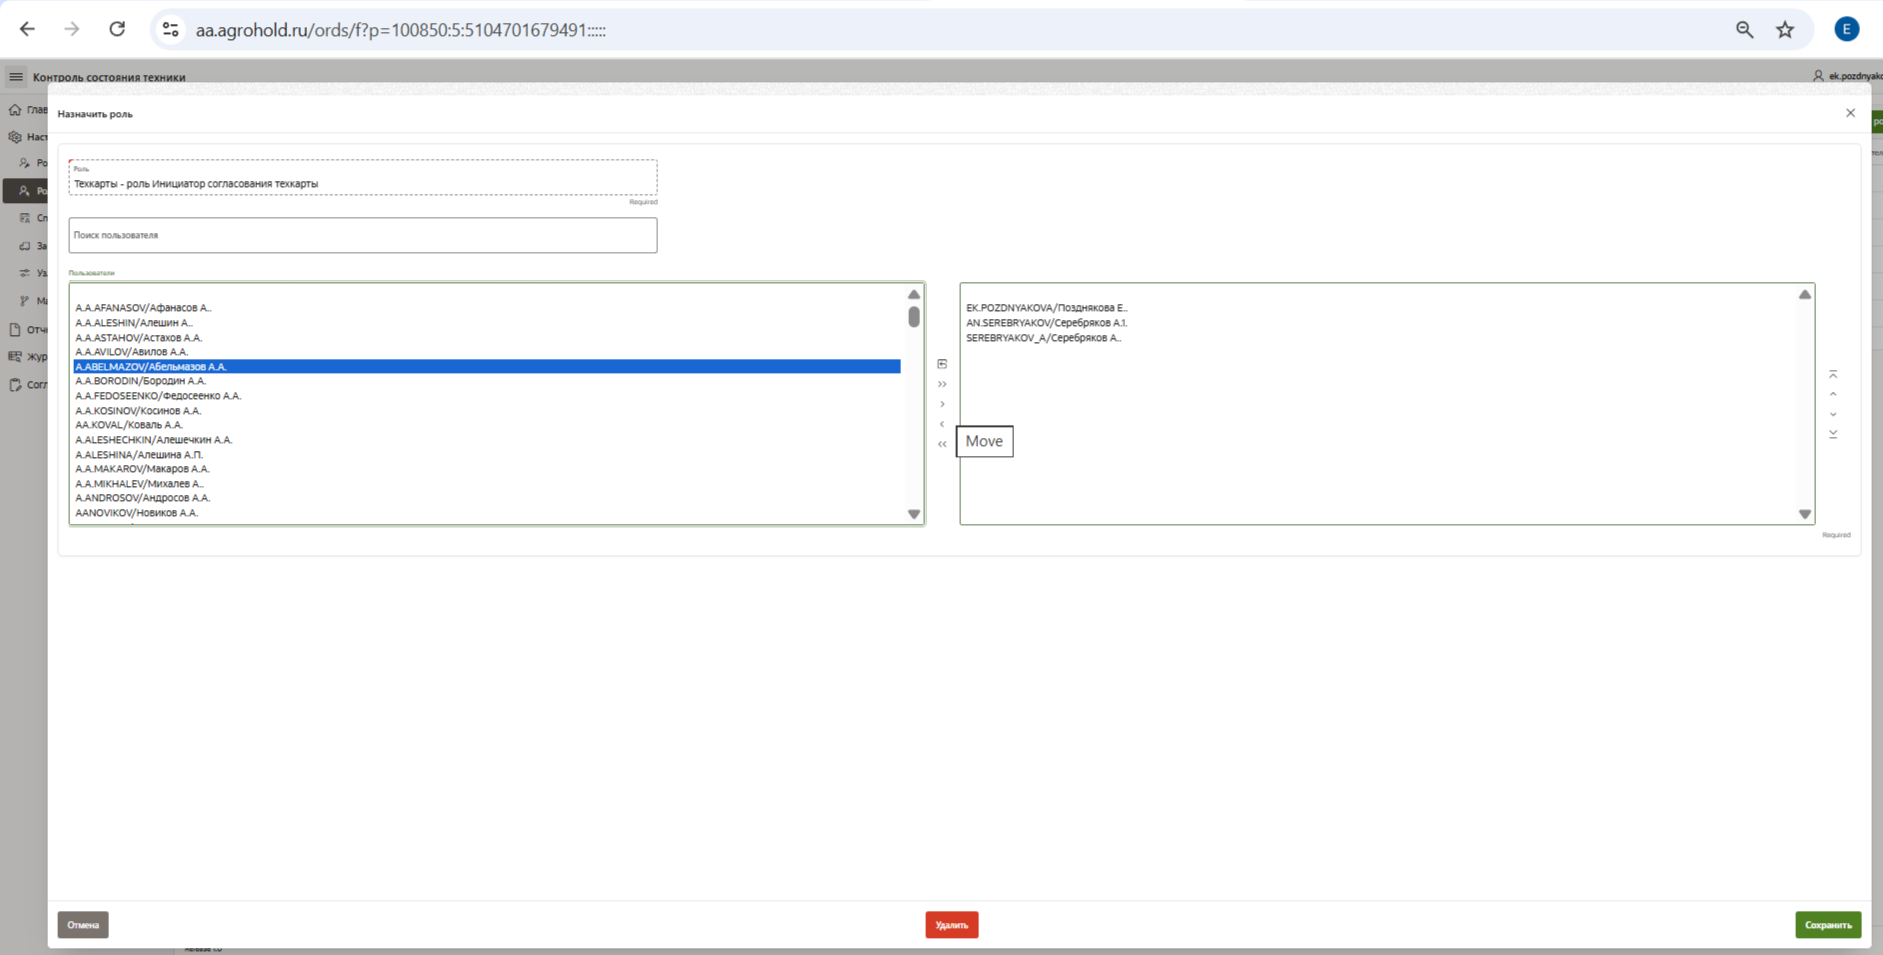This screenshot has height=955, width=1883.
Task: Click the Отмена button
Action: pos(83,925)
